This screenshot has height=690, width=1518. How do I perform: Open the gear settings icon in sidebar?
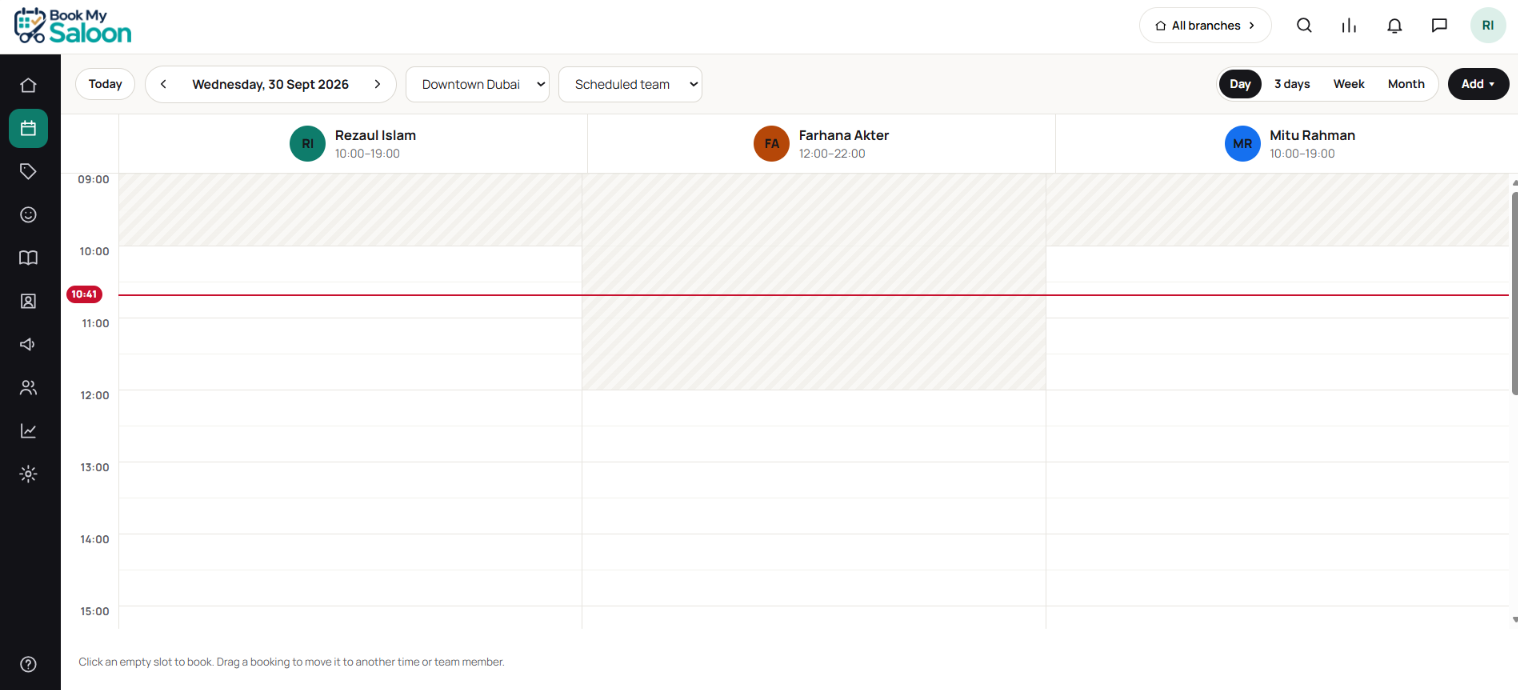[28, 474]
